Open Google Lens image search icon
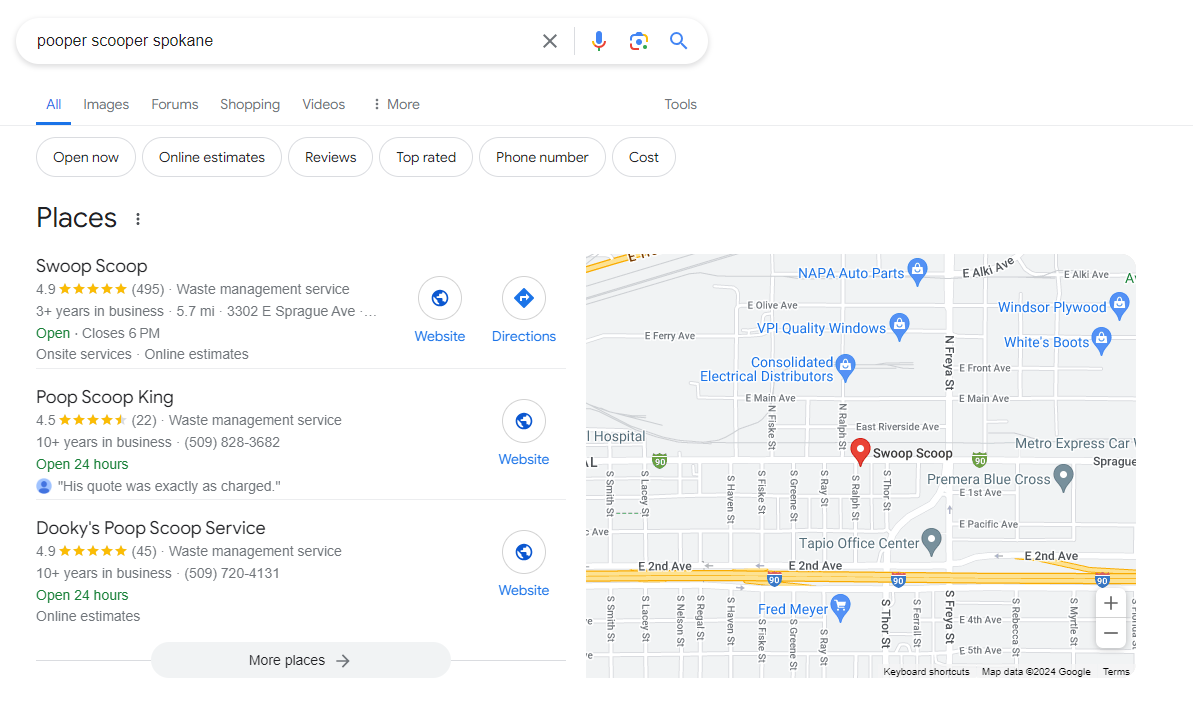This screenshot has width=1193, height=705. (x=638, y=41)
